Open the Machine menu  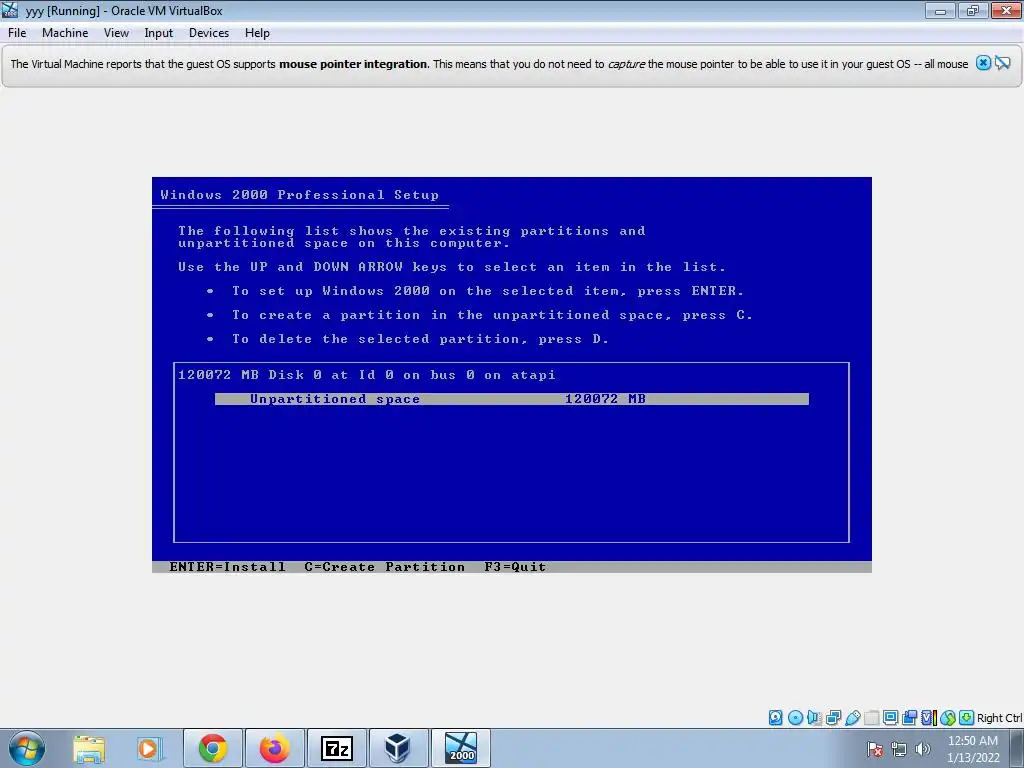[x=65, y=33]
